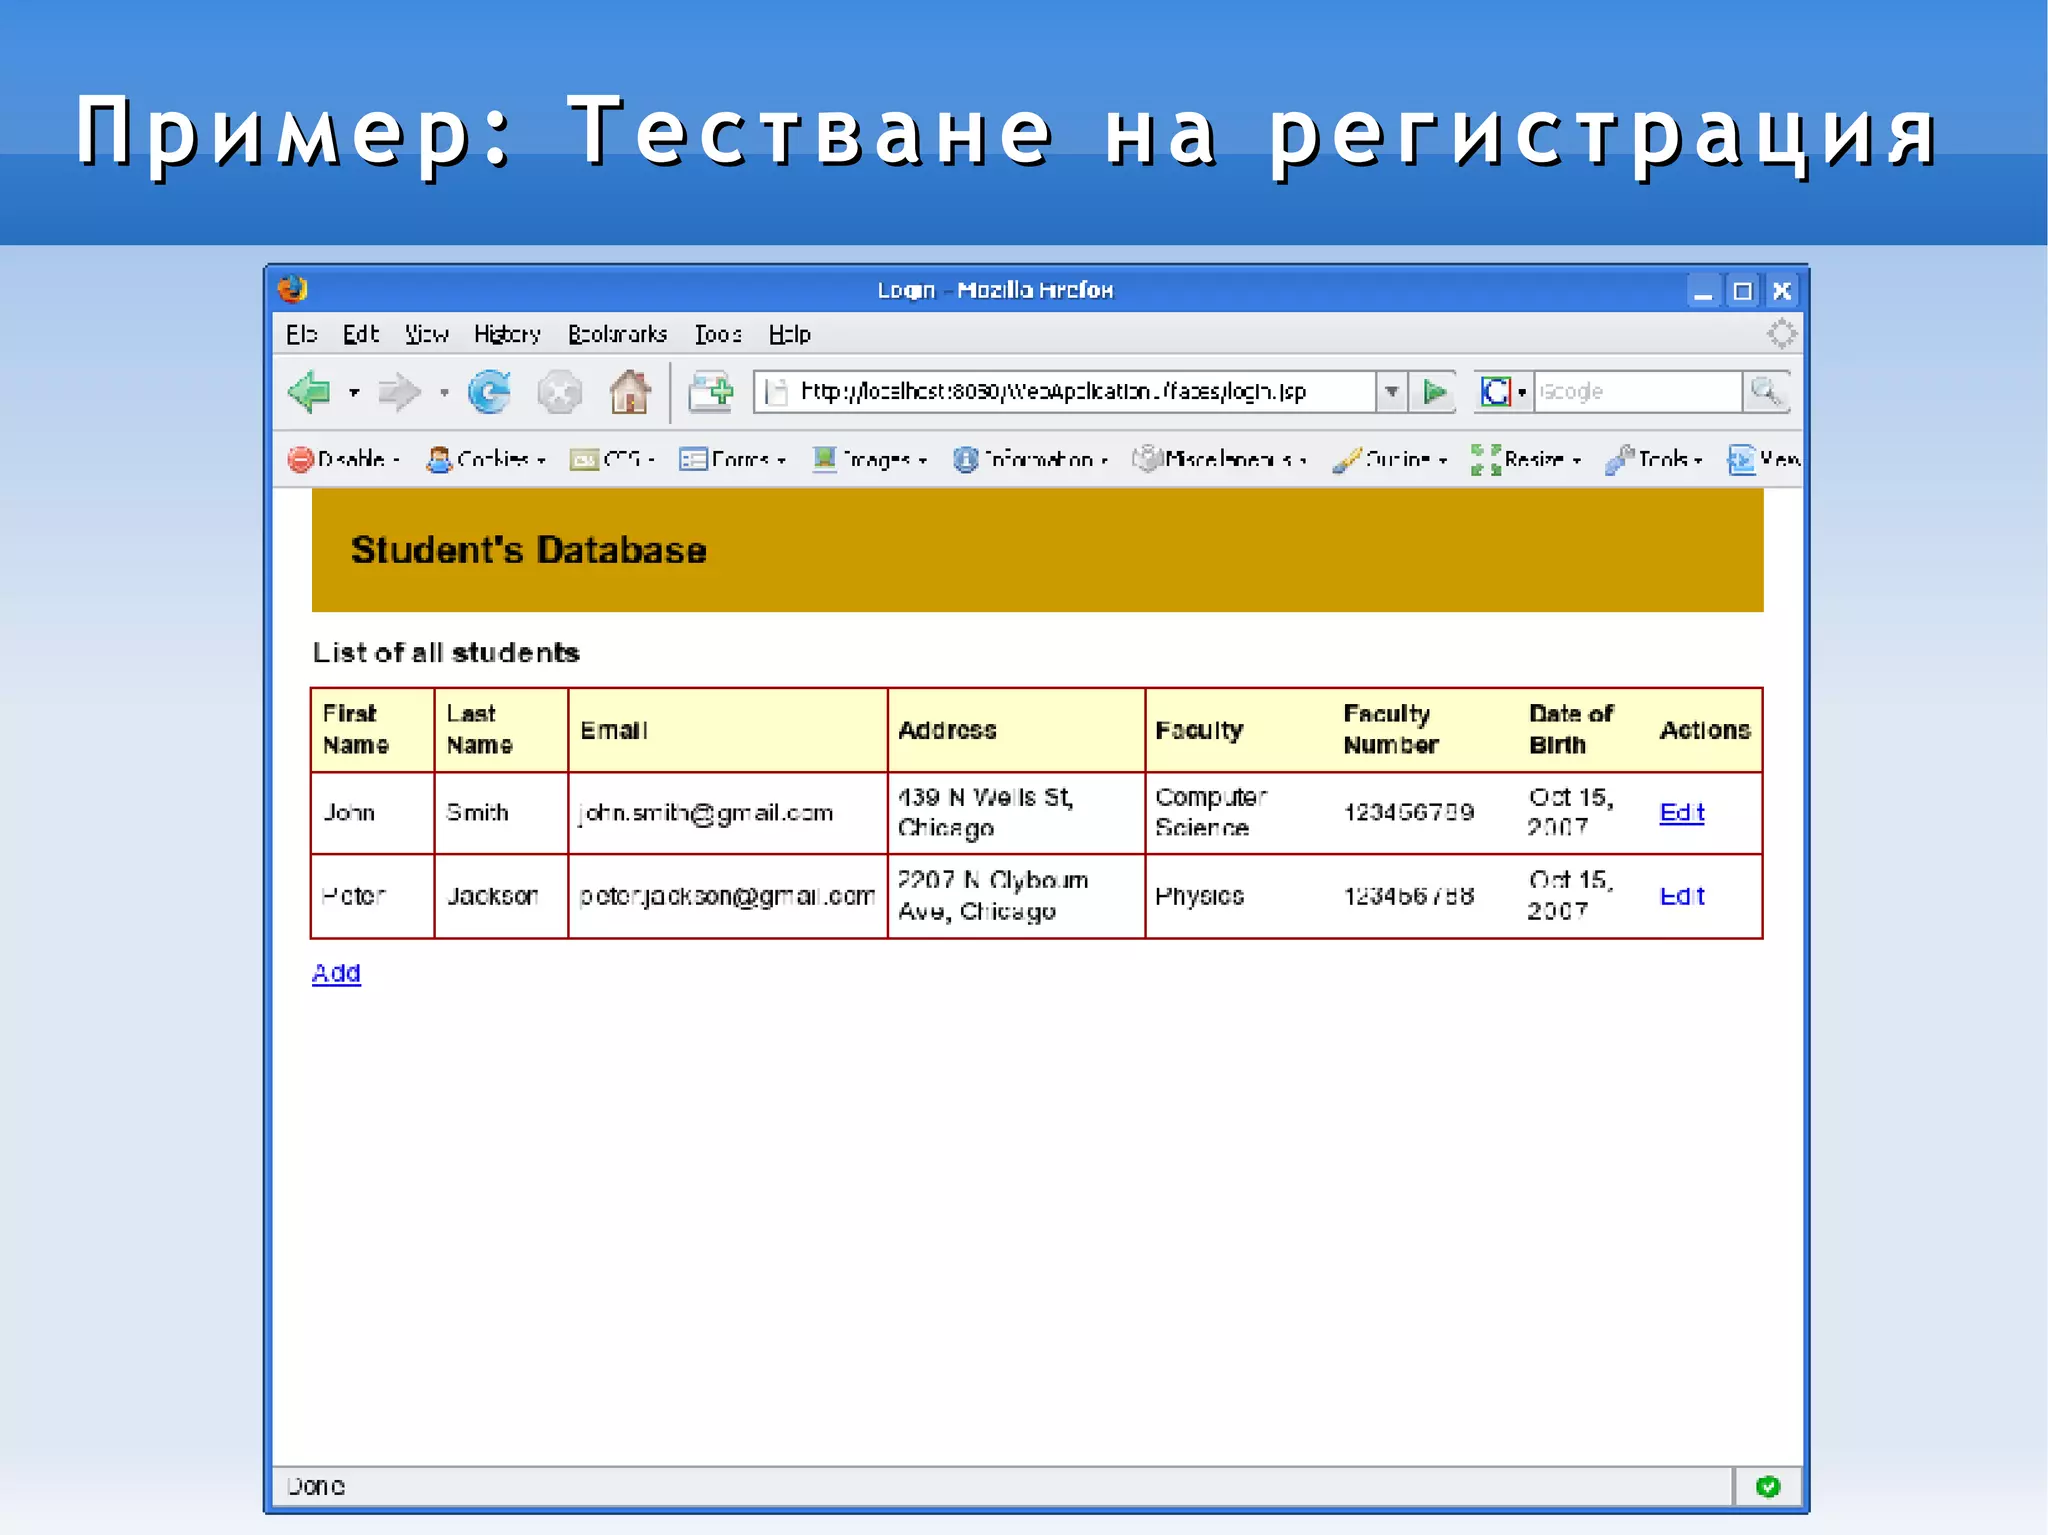Minimize the Firefox window
The width and height of the screenshot is (2048, 1535).
point(1703,291)
